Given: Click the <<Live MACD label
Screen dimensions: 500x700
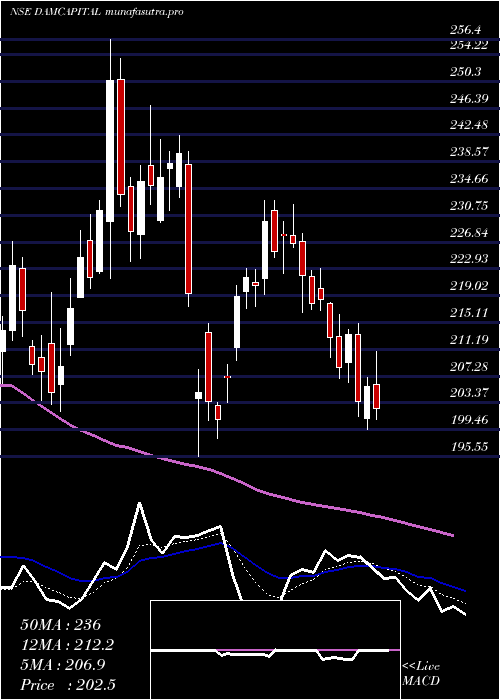Looking at the screenshot, I should (x=421, y=674).
